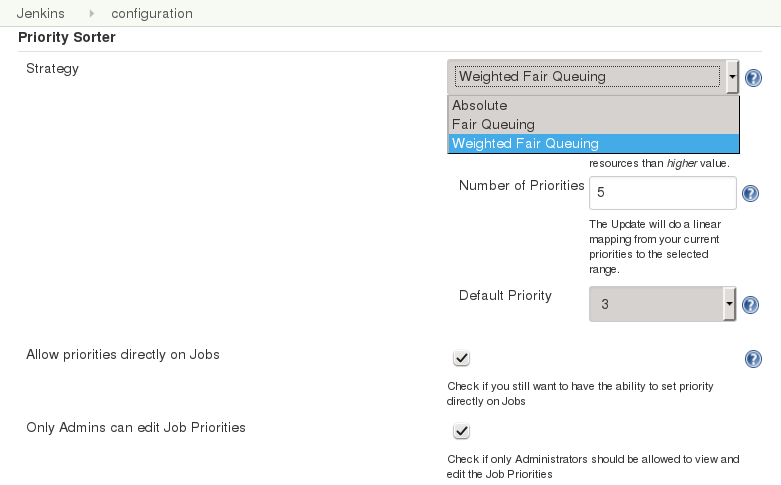
Task: Click the Allow priorities directly on Jobs label
Action: [123, 354]
